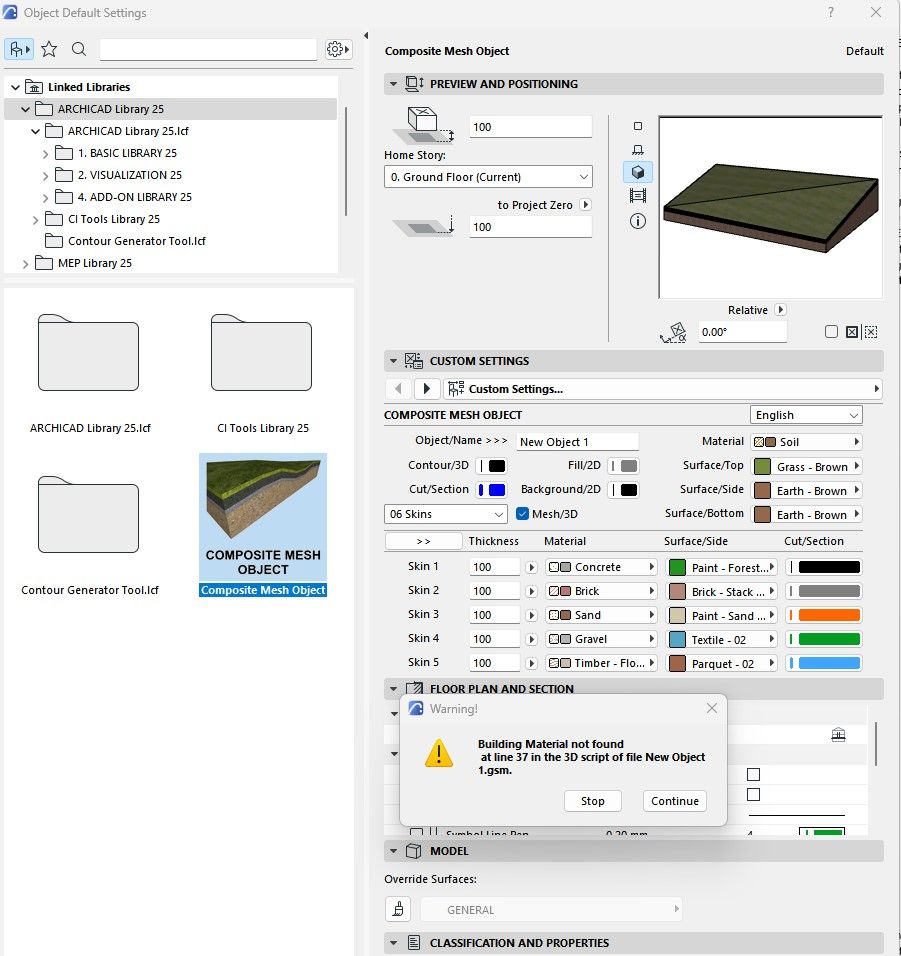Collapse the Custom Settings panel

pyautogui.click(x=393, y=361)
